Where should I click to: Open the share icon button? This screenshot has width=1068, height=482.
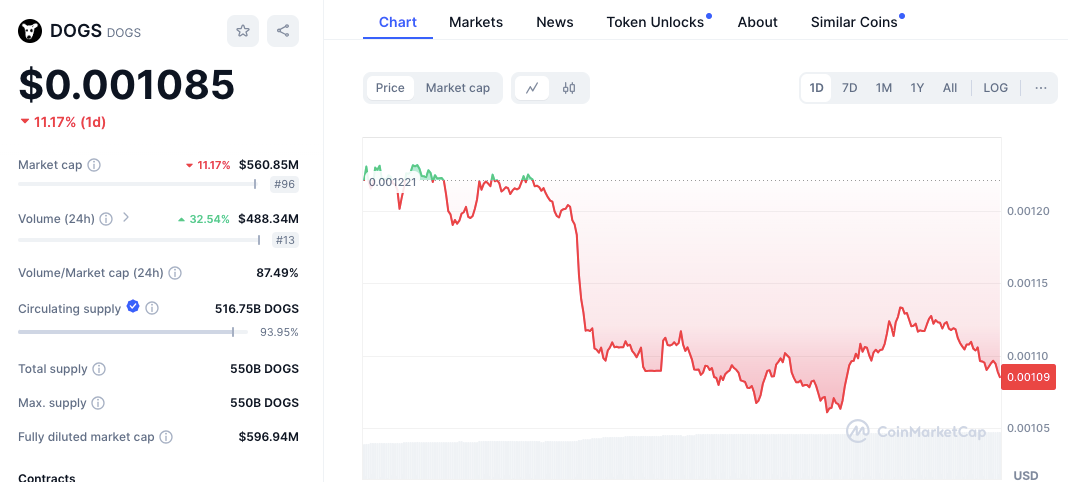coord(283,31)
